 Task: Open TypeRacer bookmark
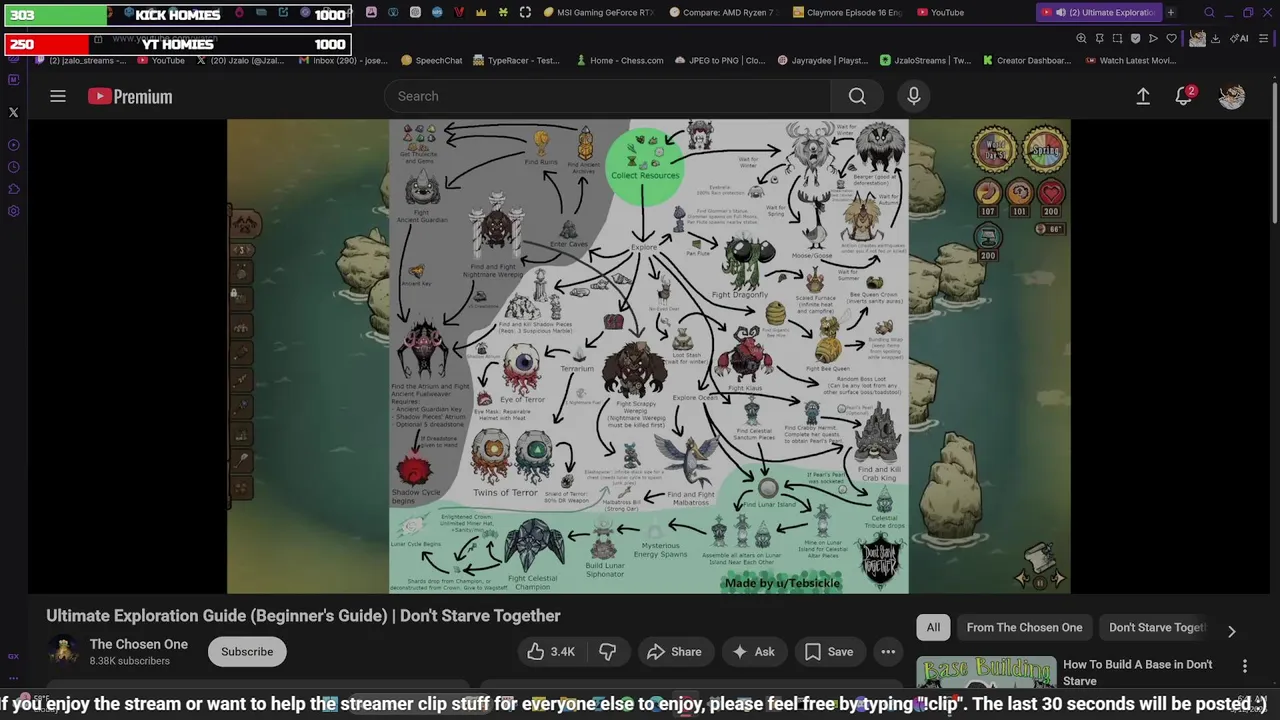(516, 60)
